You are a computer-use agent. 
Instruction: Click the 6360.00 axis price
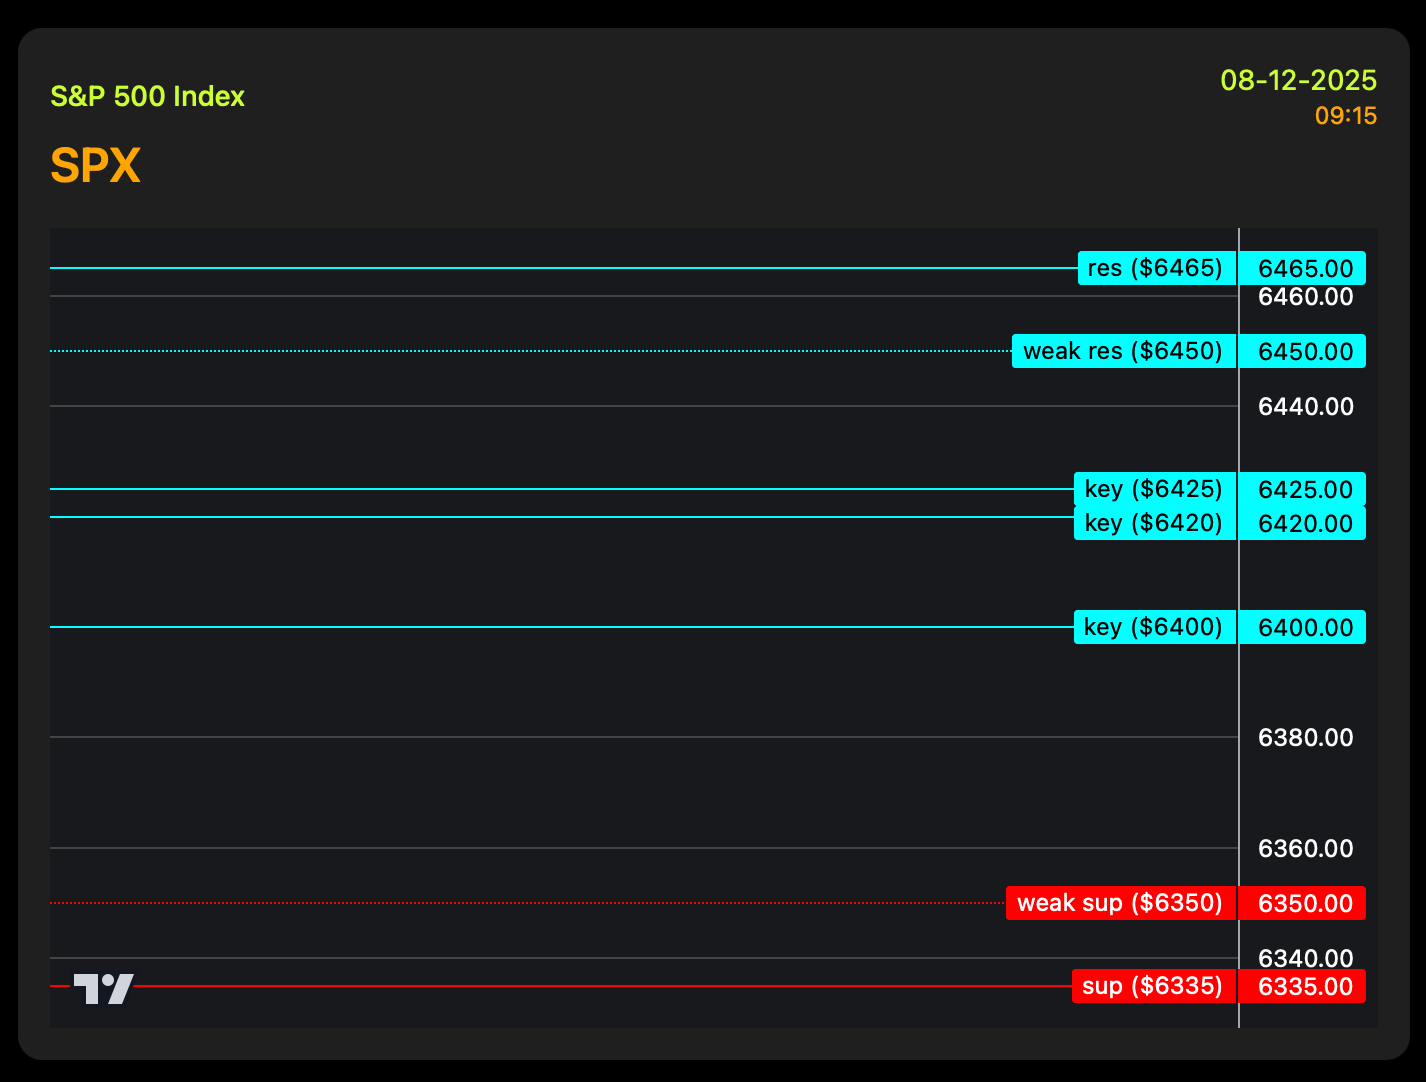(x=1306, y=849)
